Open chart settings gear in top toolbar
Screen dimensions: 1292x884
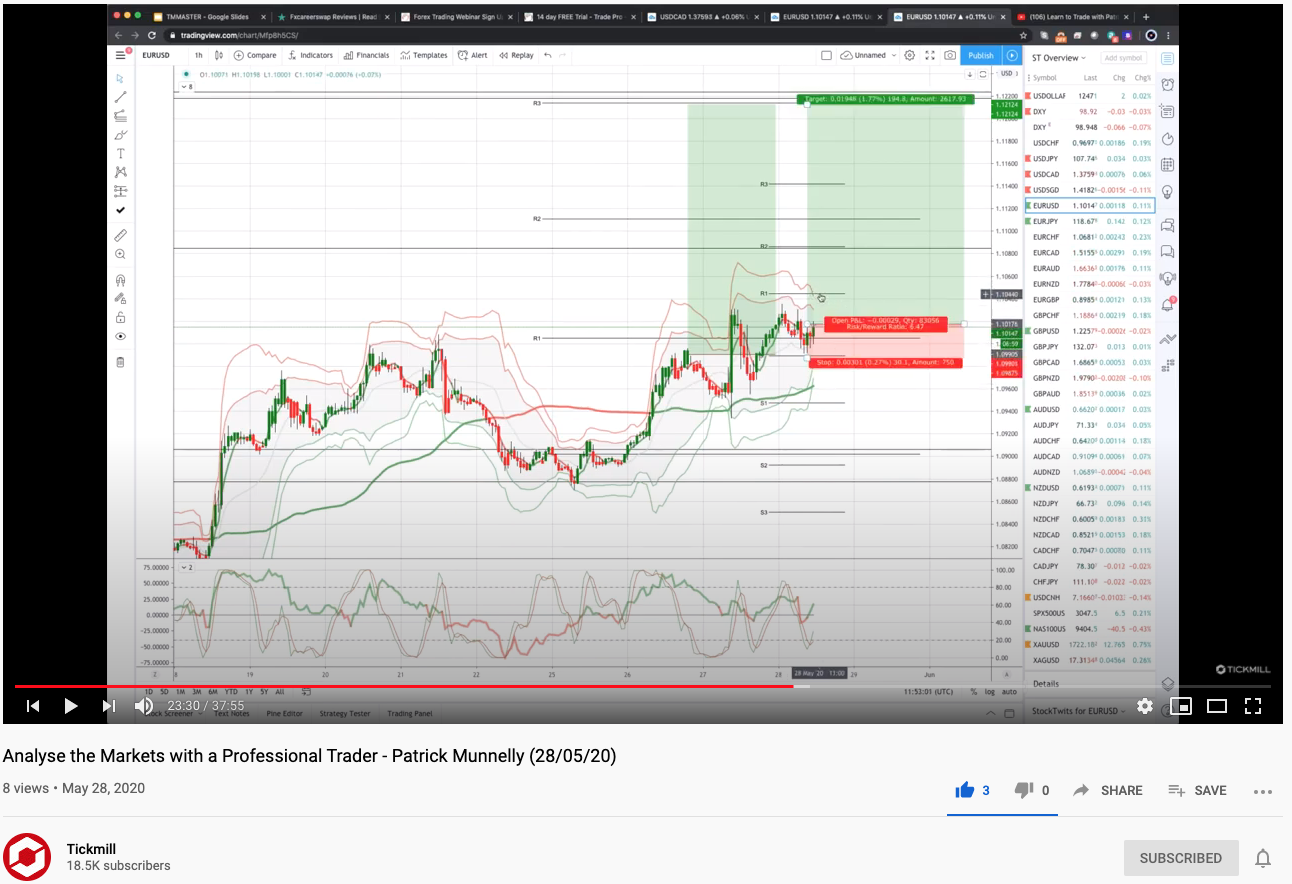click(x=909, y=55)
